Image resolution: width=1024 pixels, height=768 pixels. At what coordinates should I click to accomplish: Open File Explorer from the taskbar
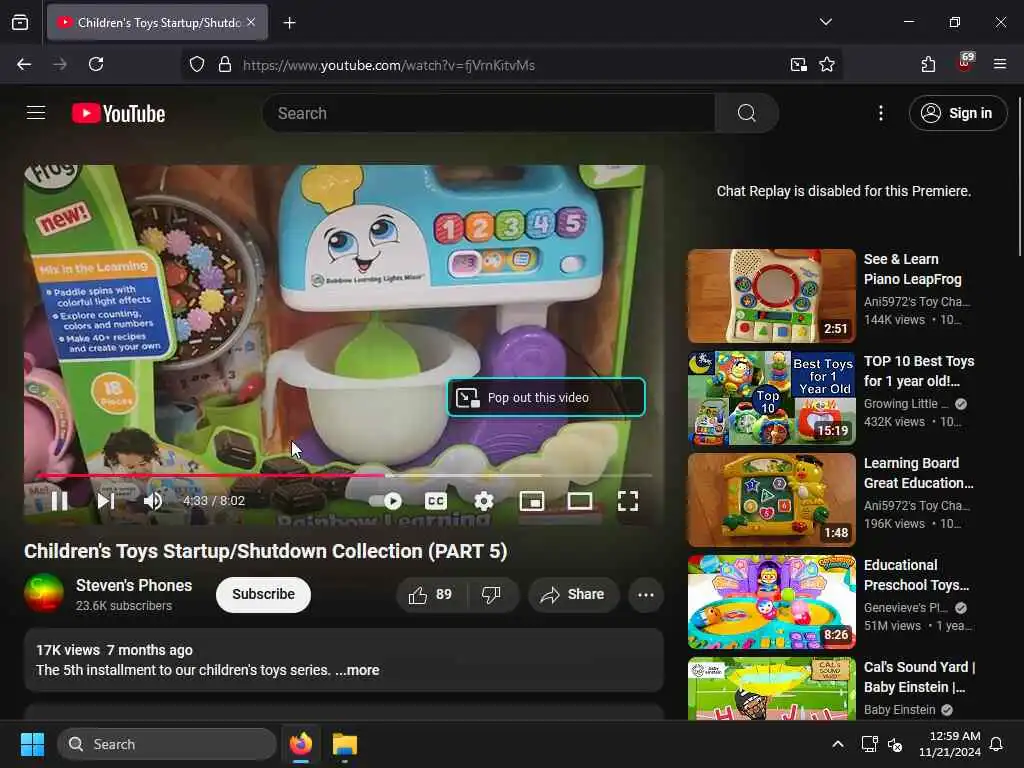coord(345,744)
